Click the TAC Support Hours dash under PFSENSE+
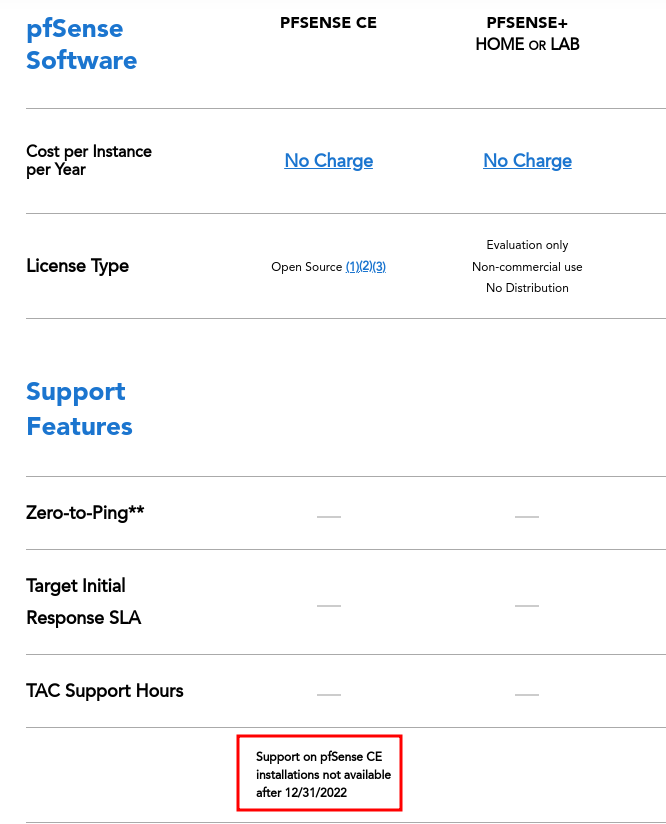This screenshot has height=824, width=666. coord(527,695)
